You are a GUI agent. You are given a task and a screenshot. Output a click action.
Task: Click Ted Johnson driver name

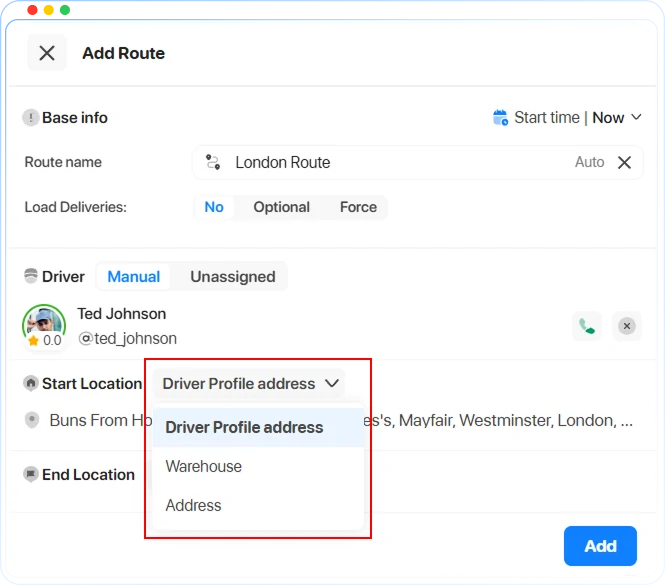click(x=121, y=313)
